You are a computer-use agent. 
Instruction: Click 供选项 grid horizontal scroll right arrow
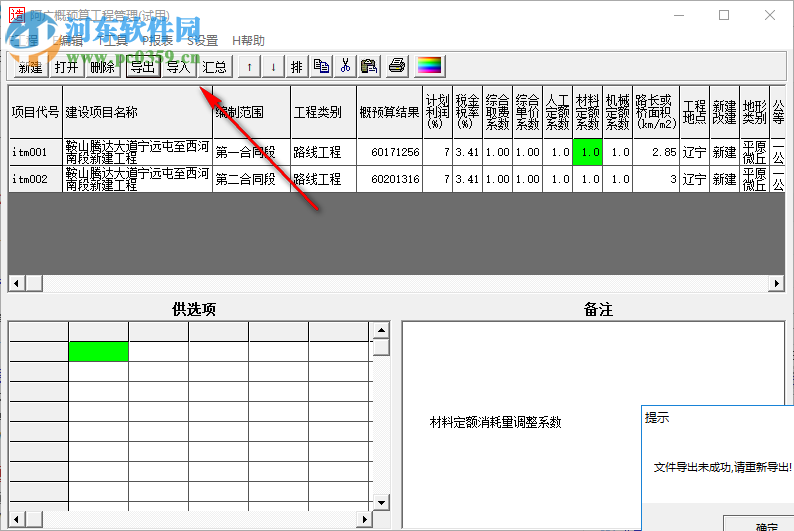click(364, 519)
